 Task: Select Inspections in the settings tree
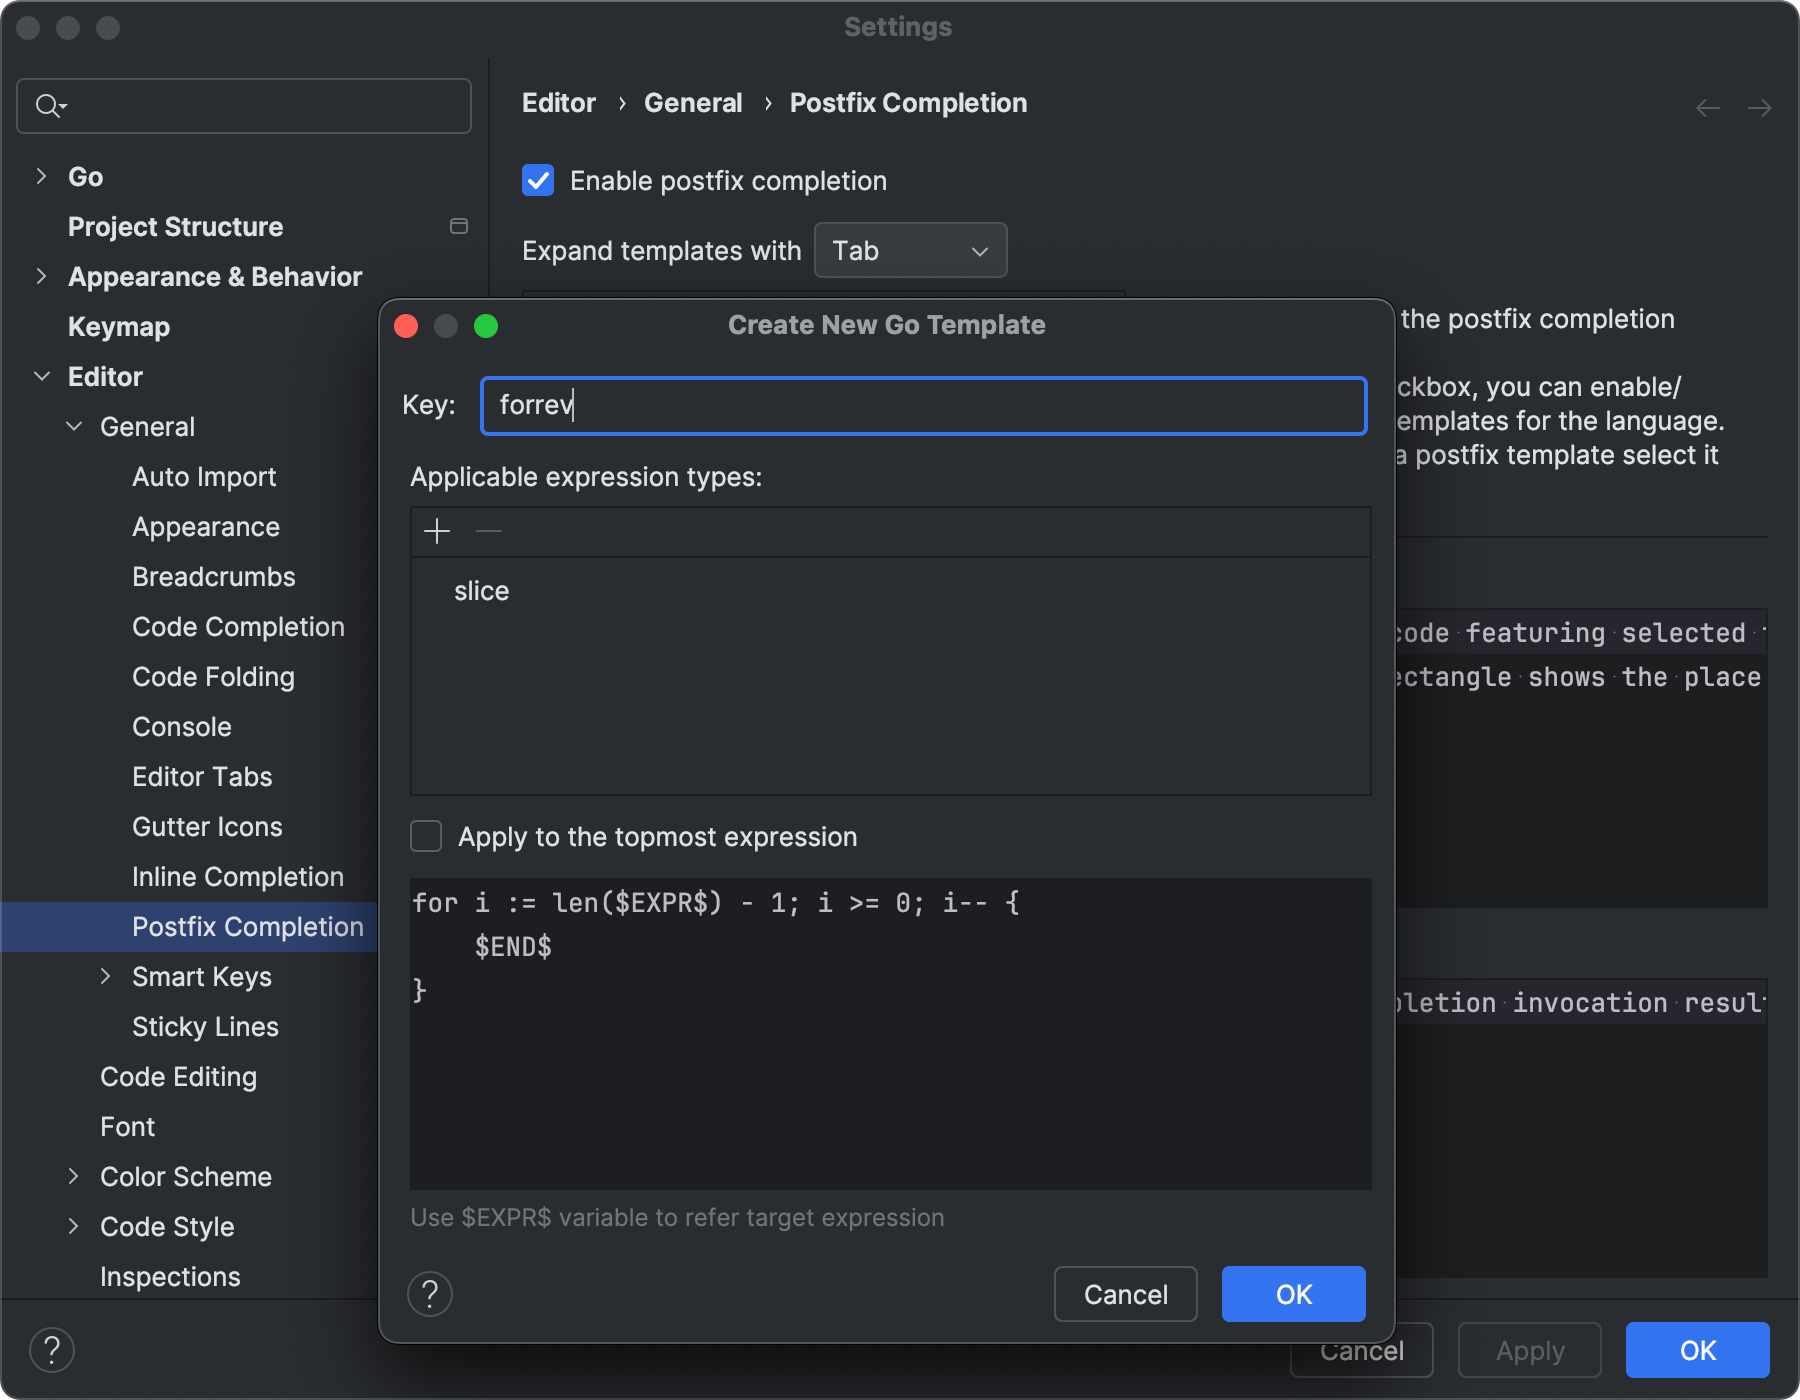tap(169, 1276)
